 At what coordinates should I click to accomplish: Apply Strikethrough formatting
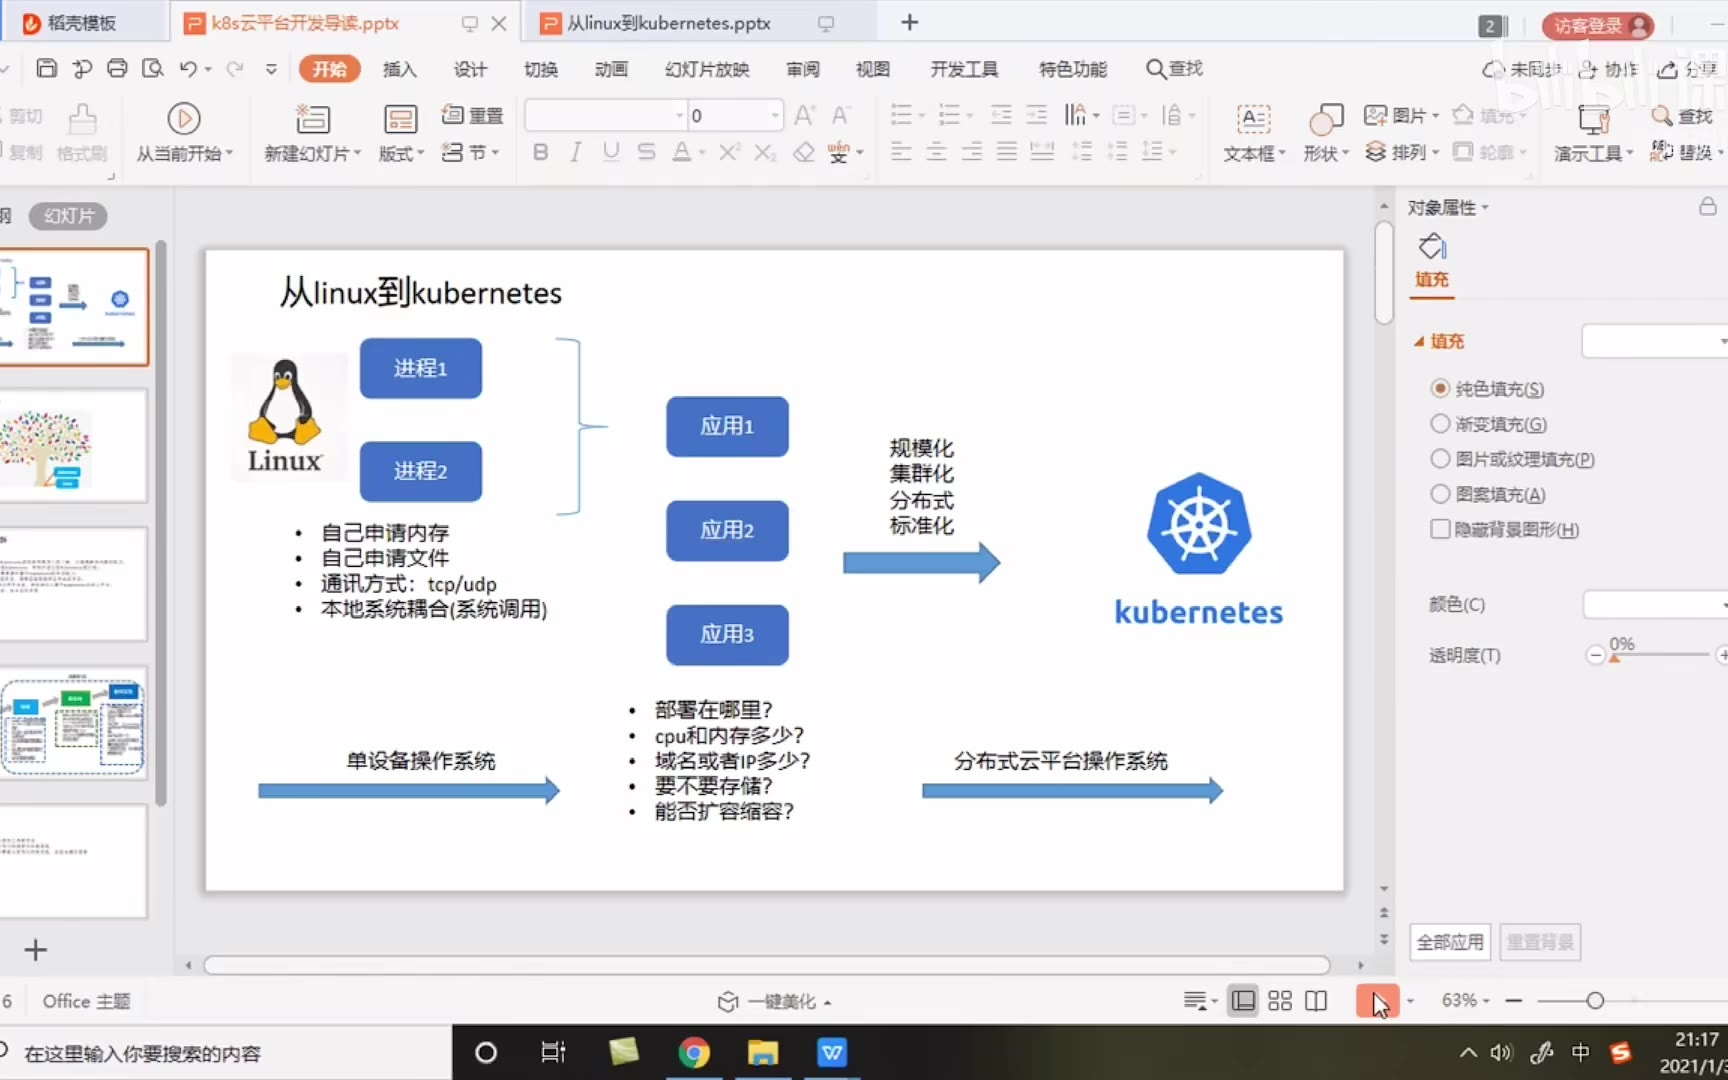click(646, 152)
